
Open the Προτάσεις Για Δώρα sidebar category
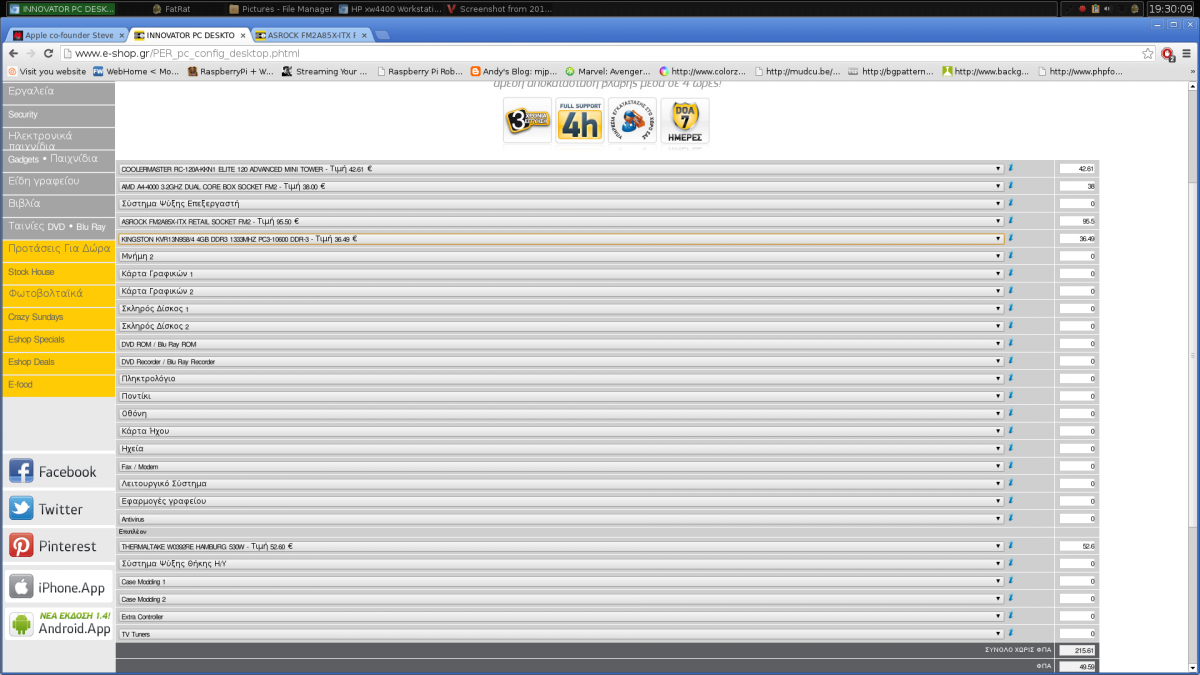[58, 249]
